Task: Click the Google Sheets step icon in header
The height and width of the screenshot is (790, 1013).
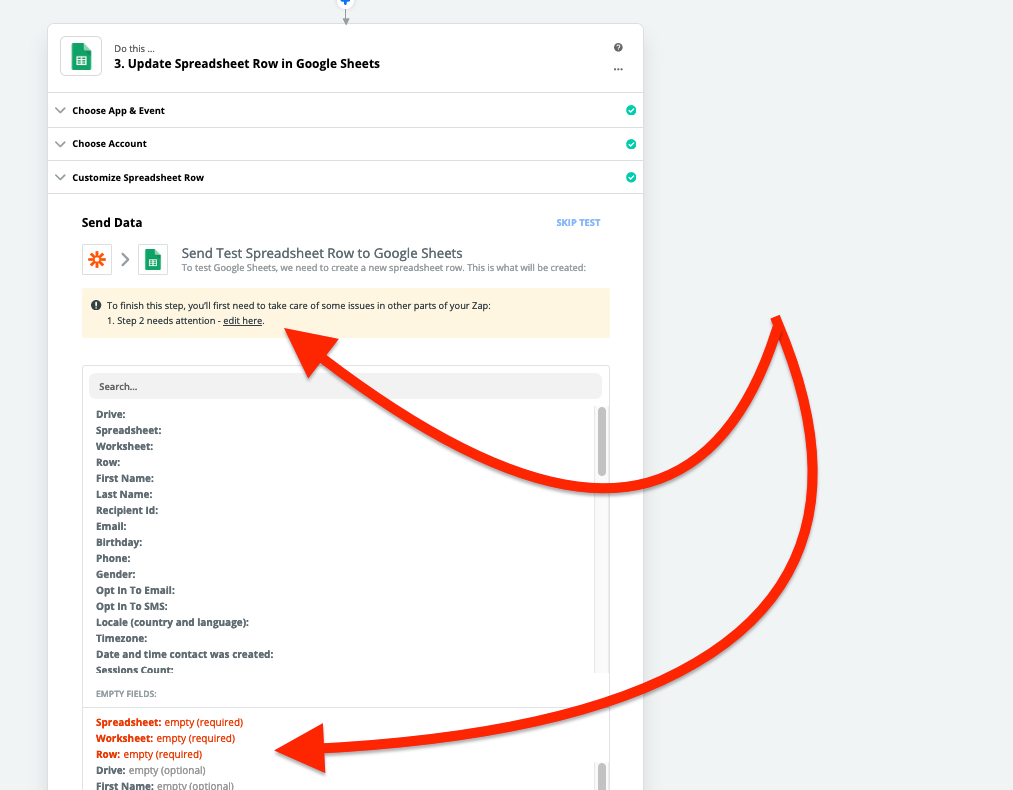Action: coord(81,56)
